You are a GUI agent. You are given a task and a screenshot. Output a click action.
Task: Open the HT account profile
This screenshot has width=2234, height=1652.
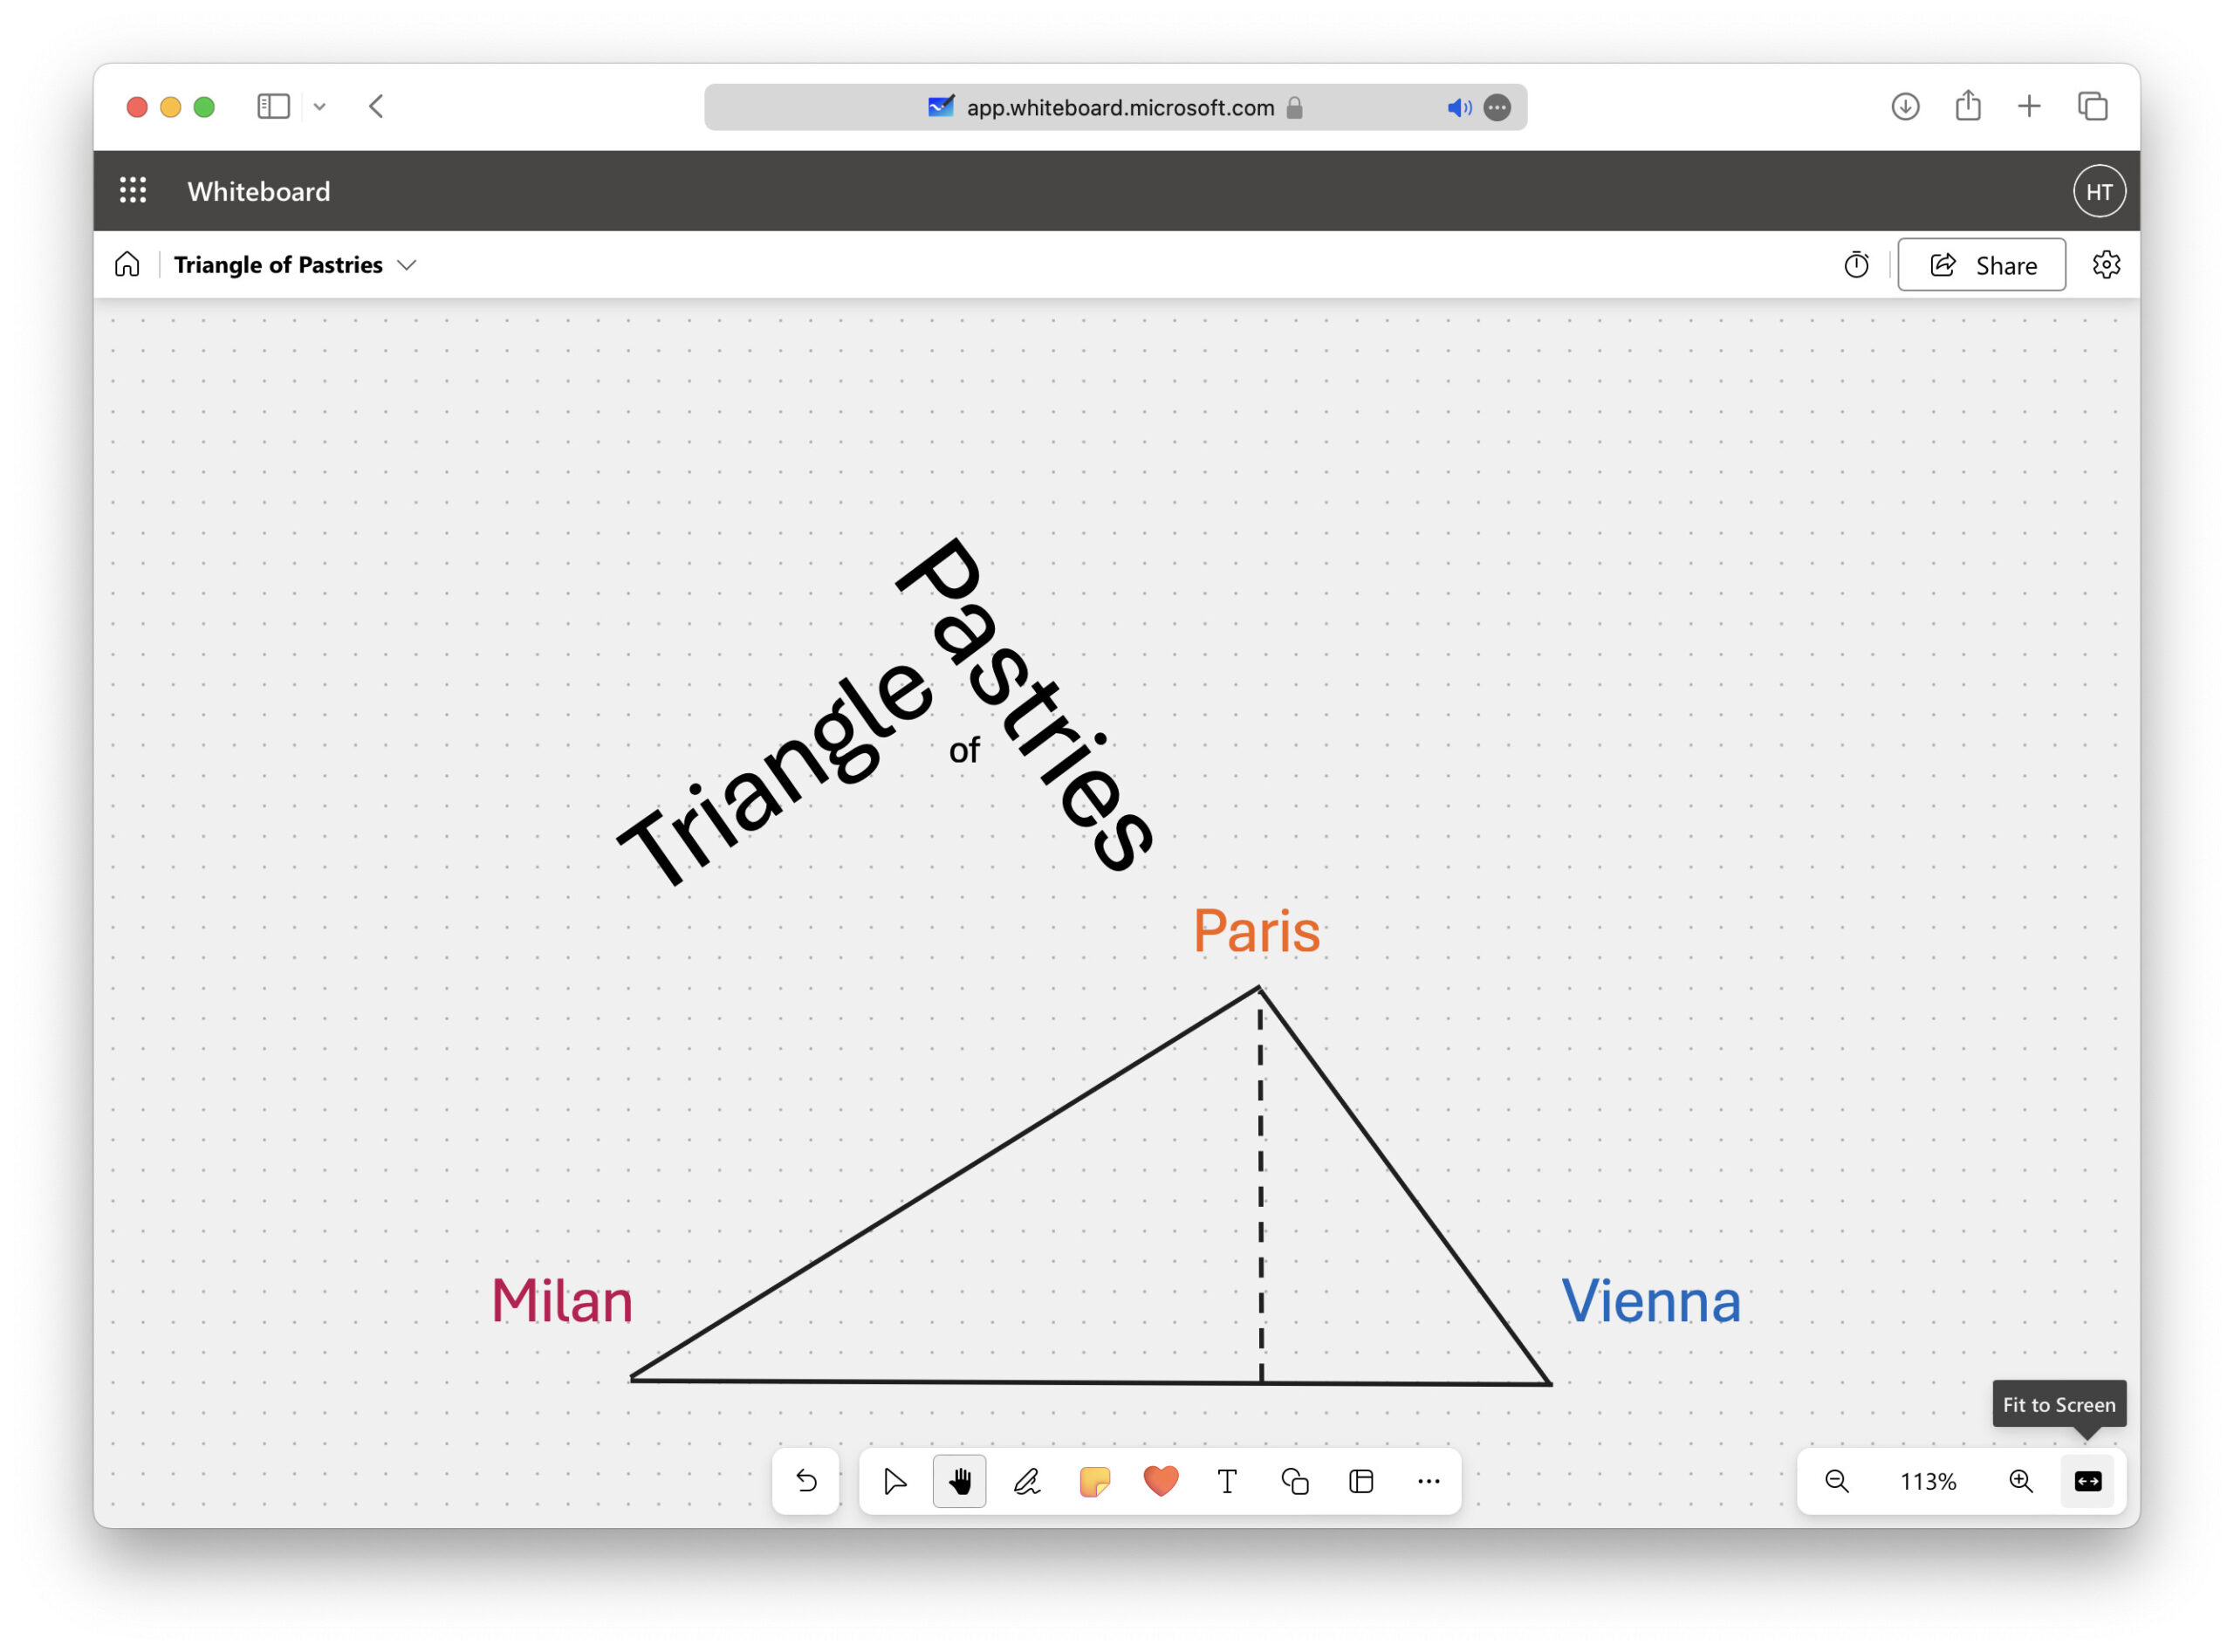(2099, 191)
